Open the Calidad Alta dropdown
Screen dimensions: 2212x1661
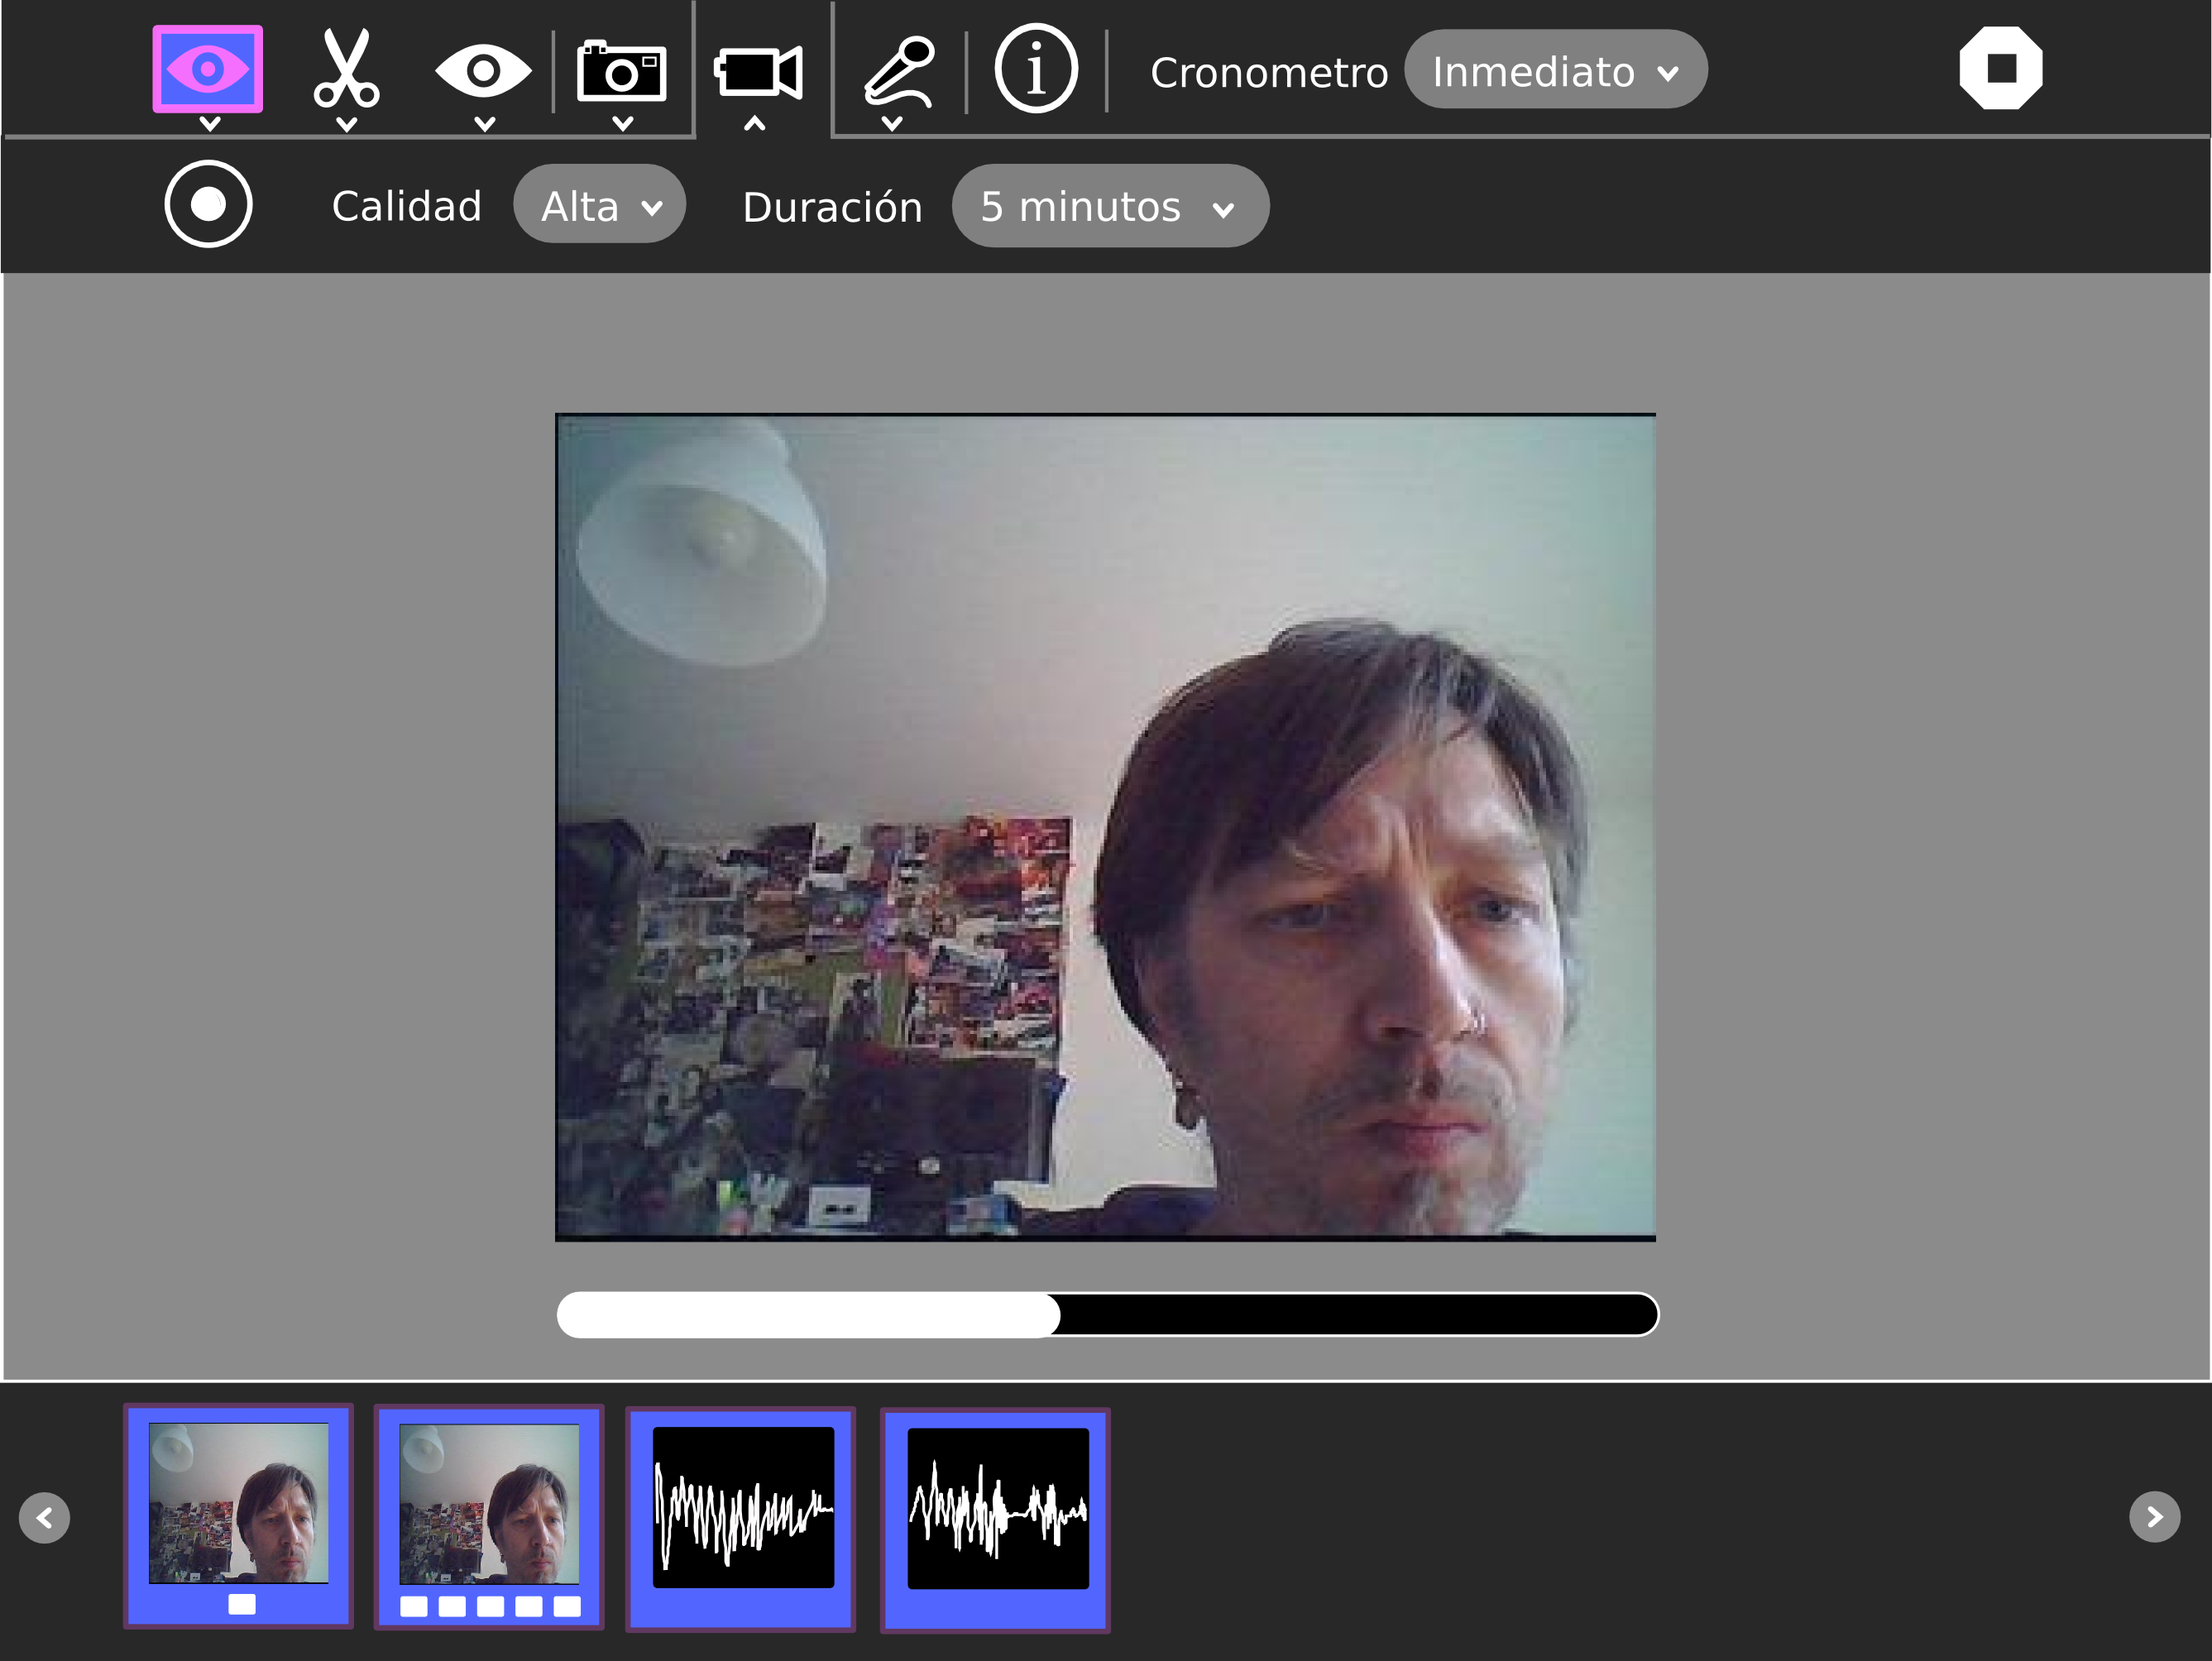click(x=599, y=206)
